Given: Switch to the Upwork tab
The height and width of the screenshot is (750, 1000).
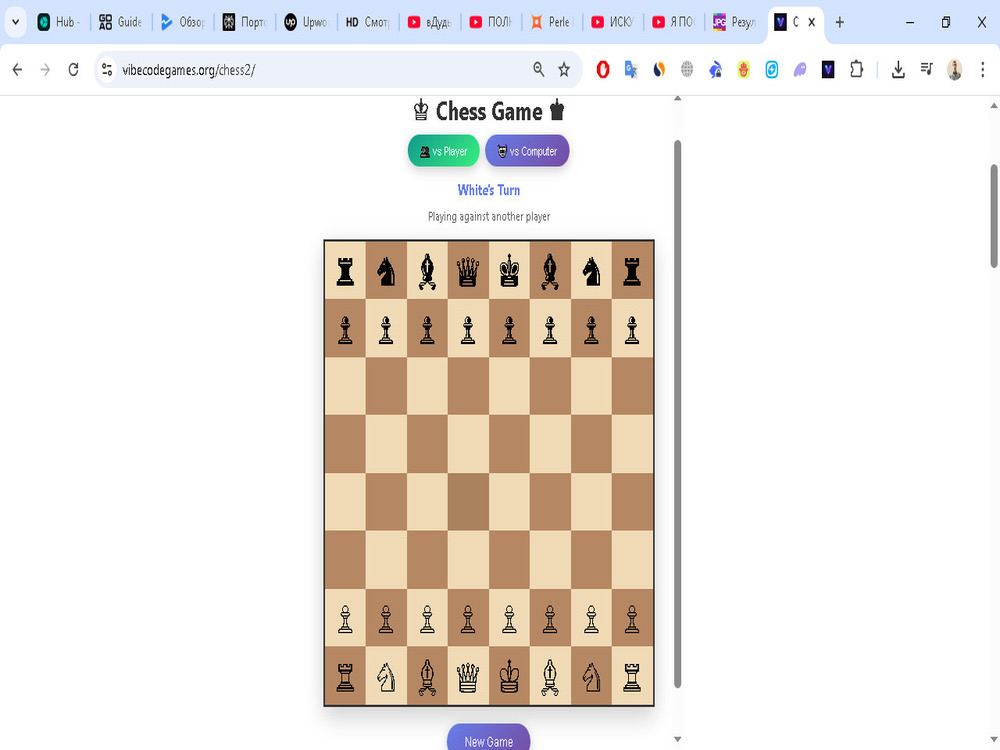Looking at the screenshot, I should pyautogui.click(x=306, y=22).
